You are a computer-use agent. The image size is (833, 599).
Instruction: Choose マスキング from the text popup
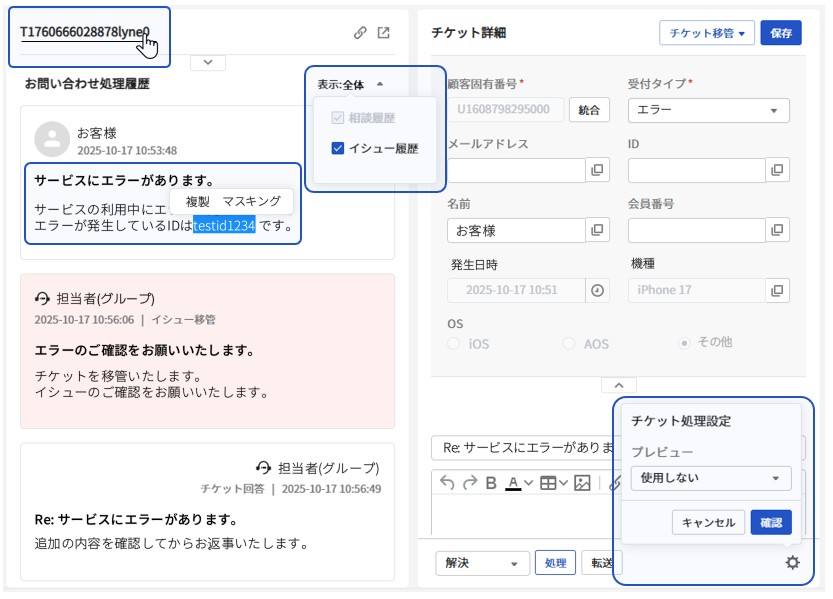pos(251,201)
